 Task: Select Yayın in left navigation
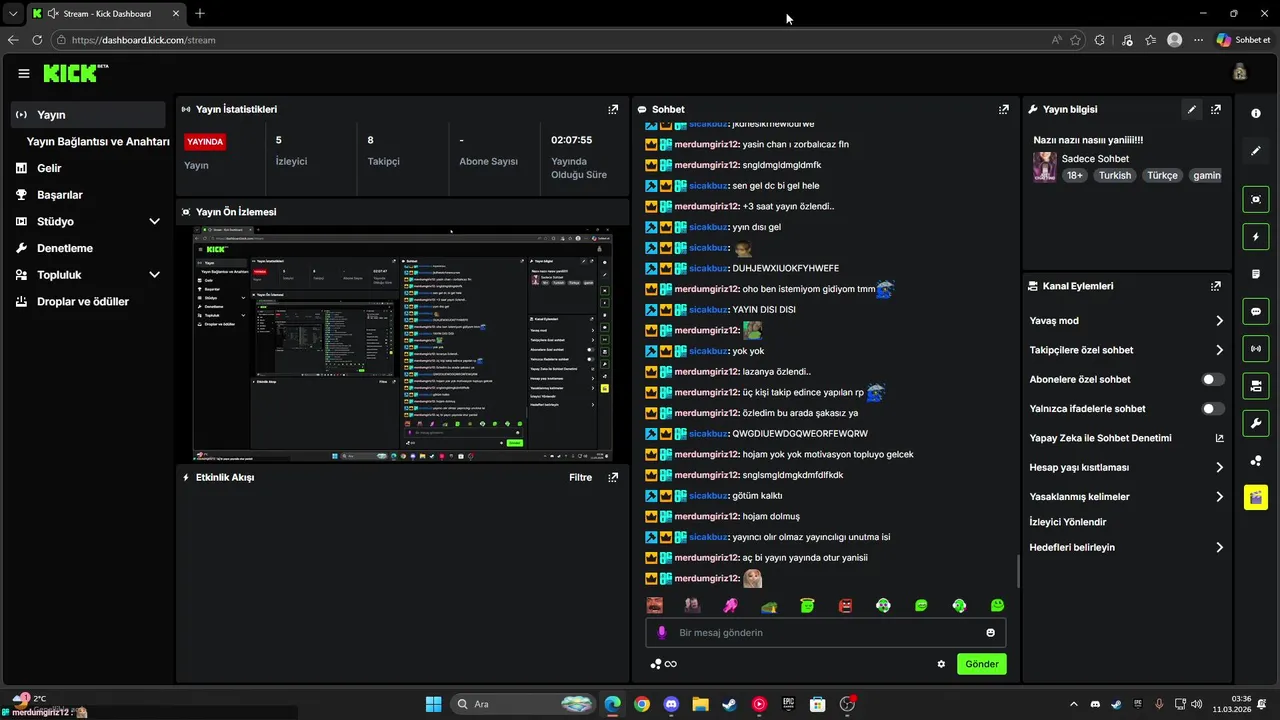(88, 115)
